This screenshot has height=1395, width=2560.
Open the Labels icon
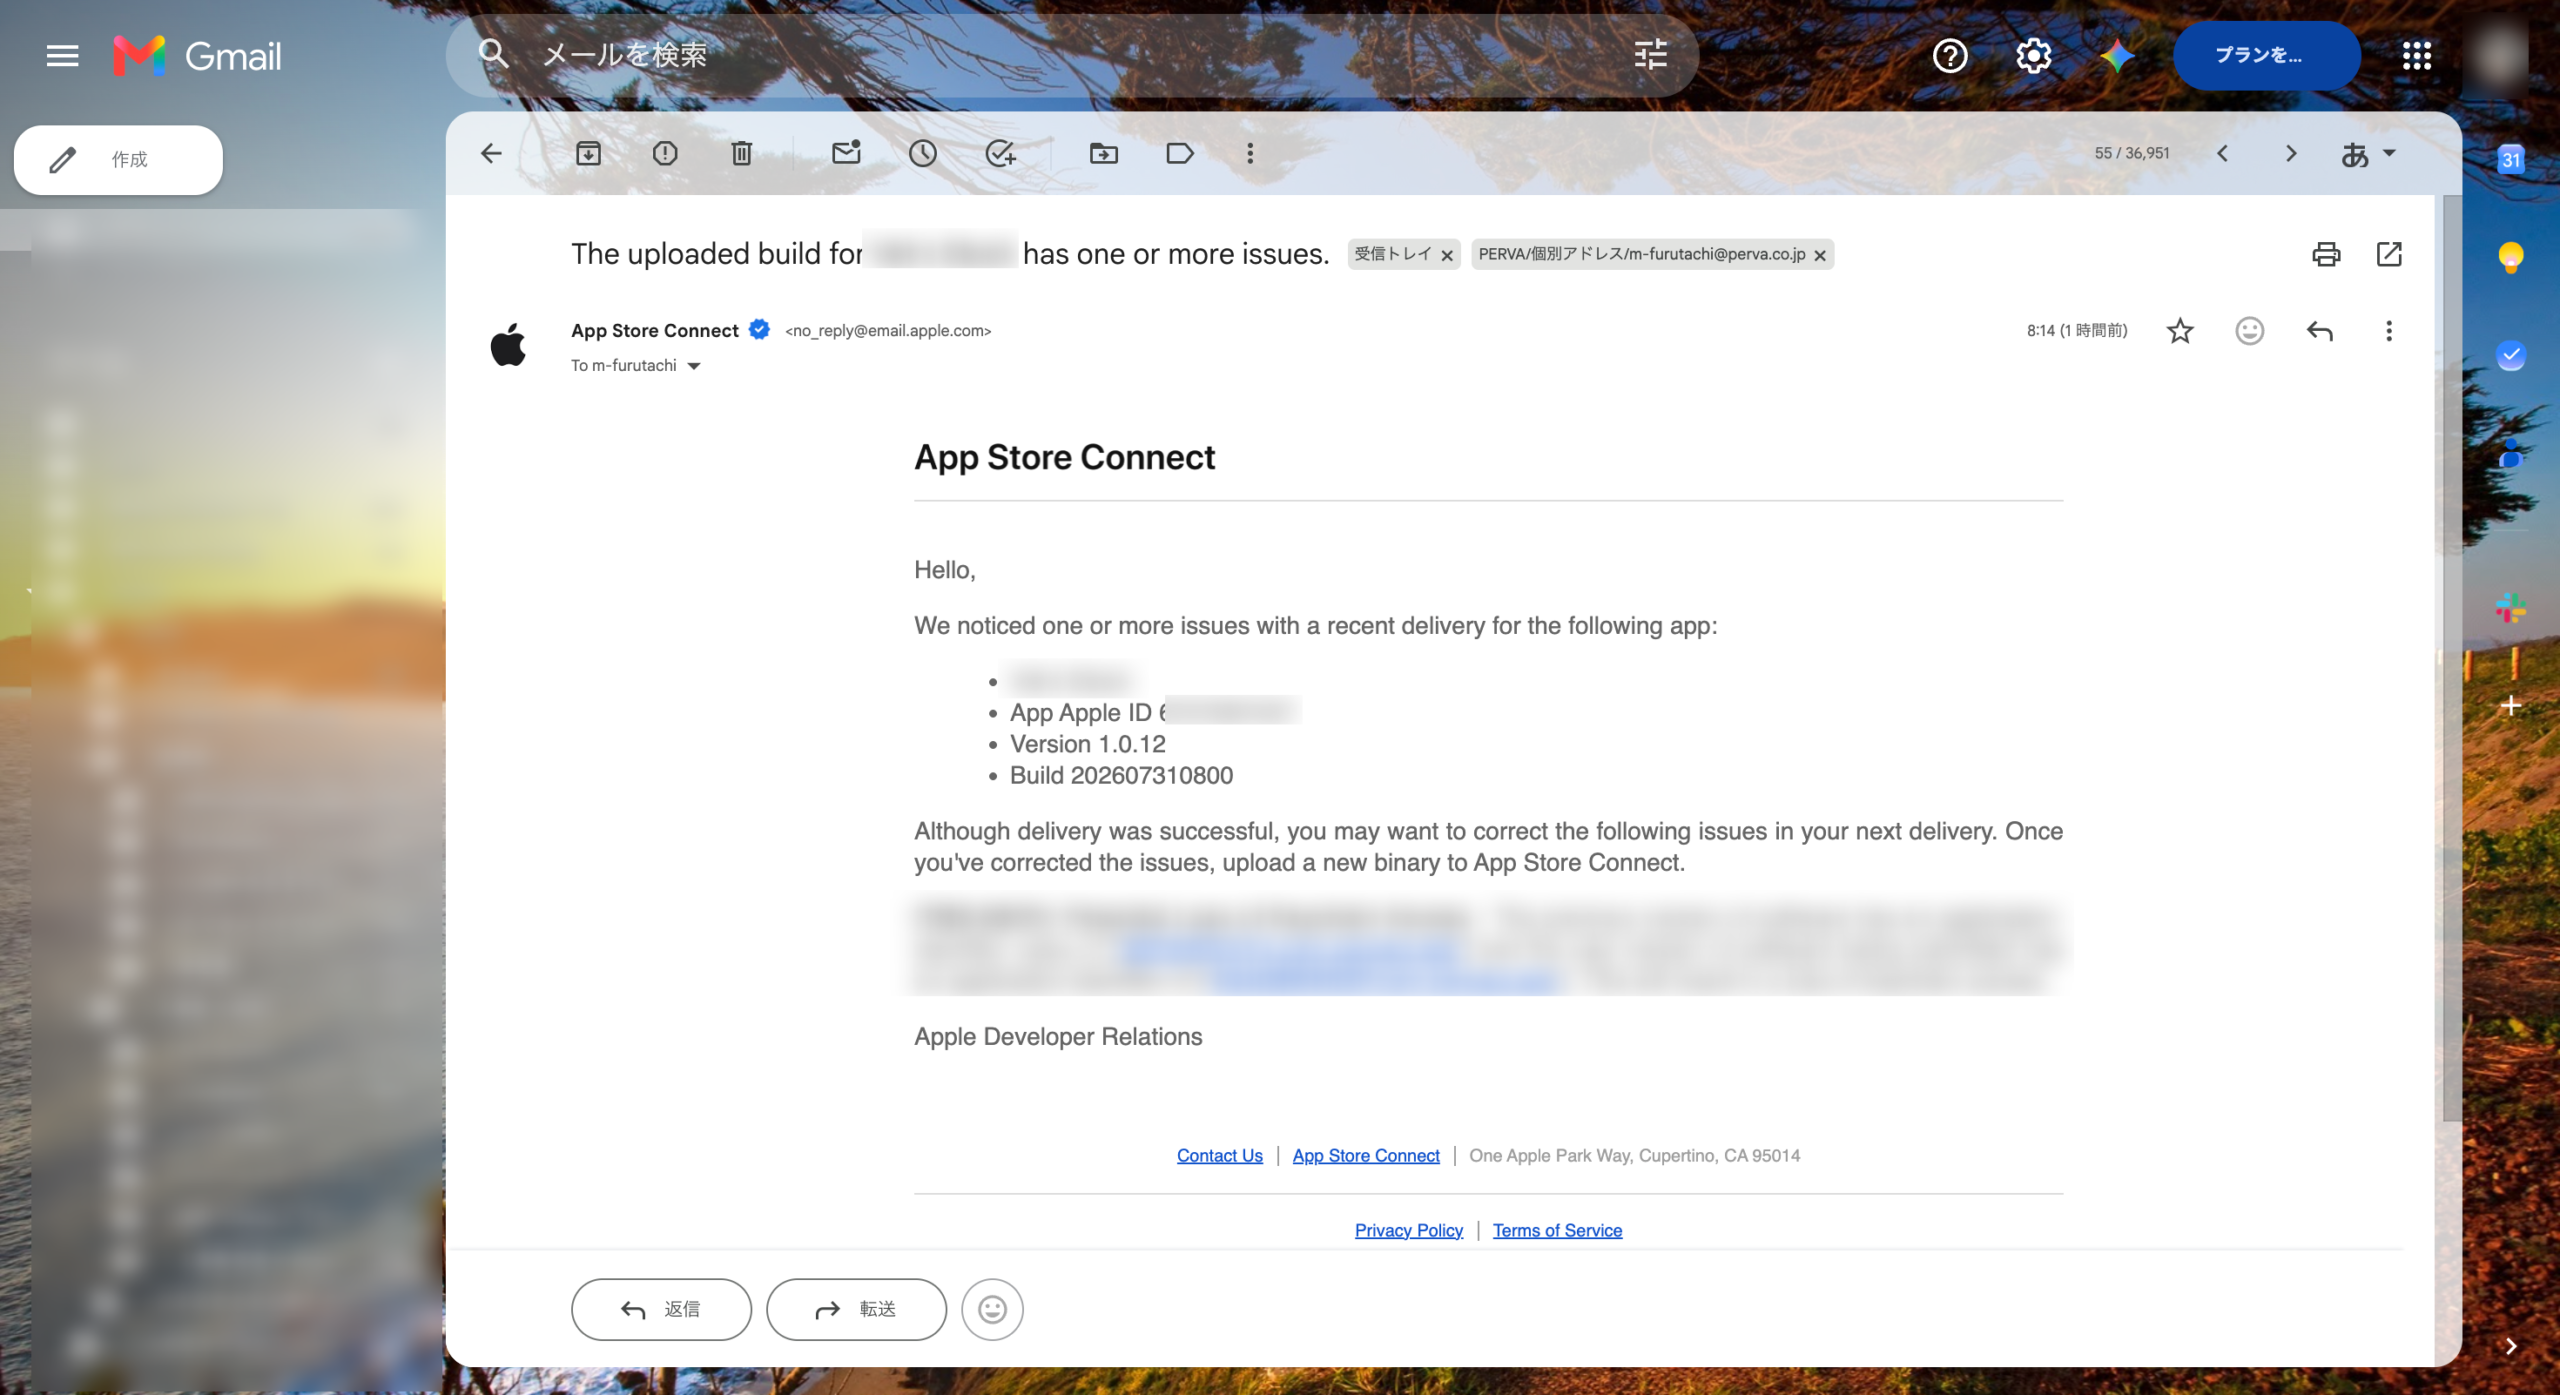tap(1180, 153)
